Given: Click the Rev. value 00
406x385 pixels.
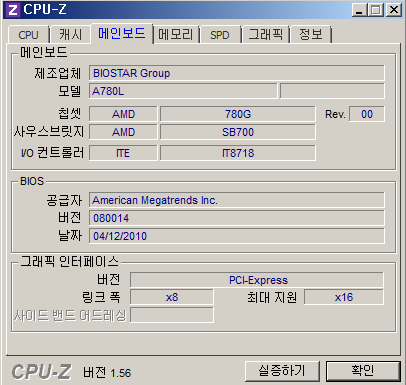Looking at the screenshot, I should coord(367,114).
